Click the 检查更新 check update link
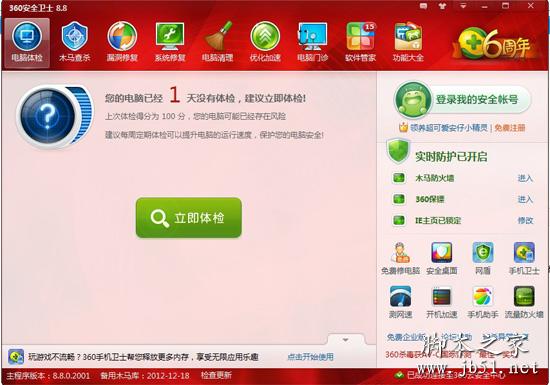The image size is (550, 385). click(x=216, y=376)
